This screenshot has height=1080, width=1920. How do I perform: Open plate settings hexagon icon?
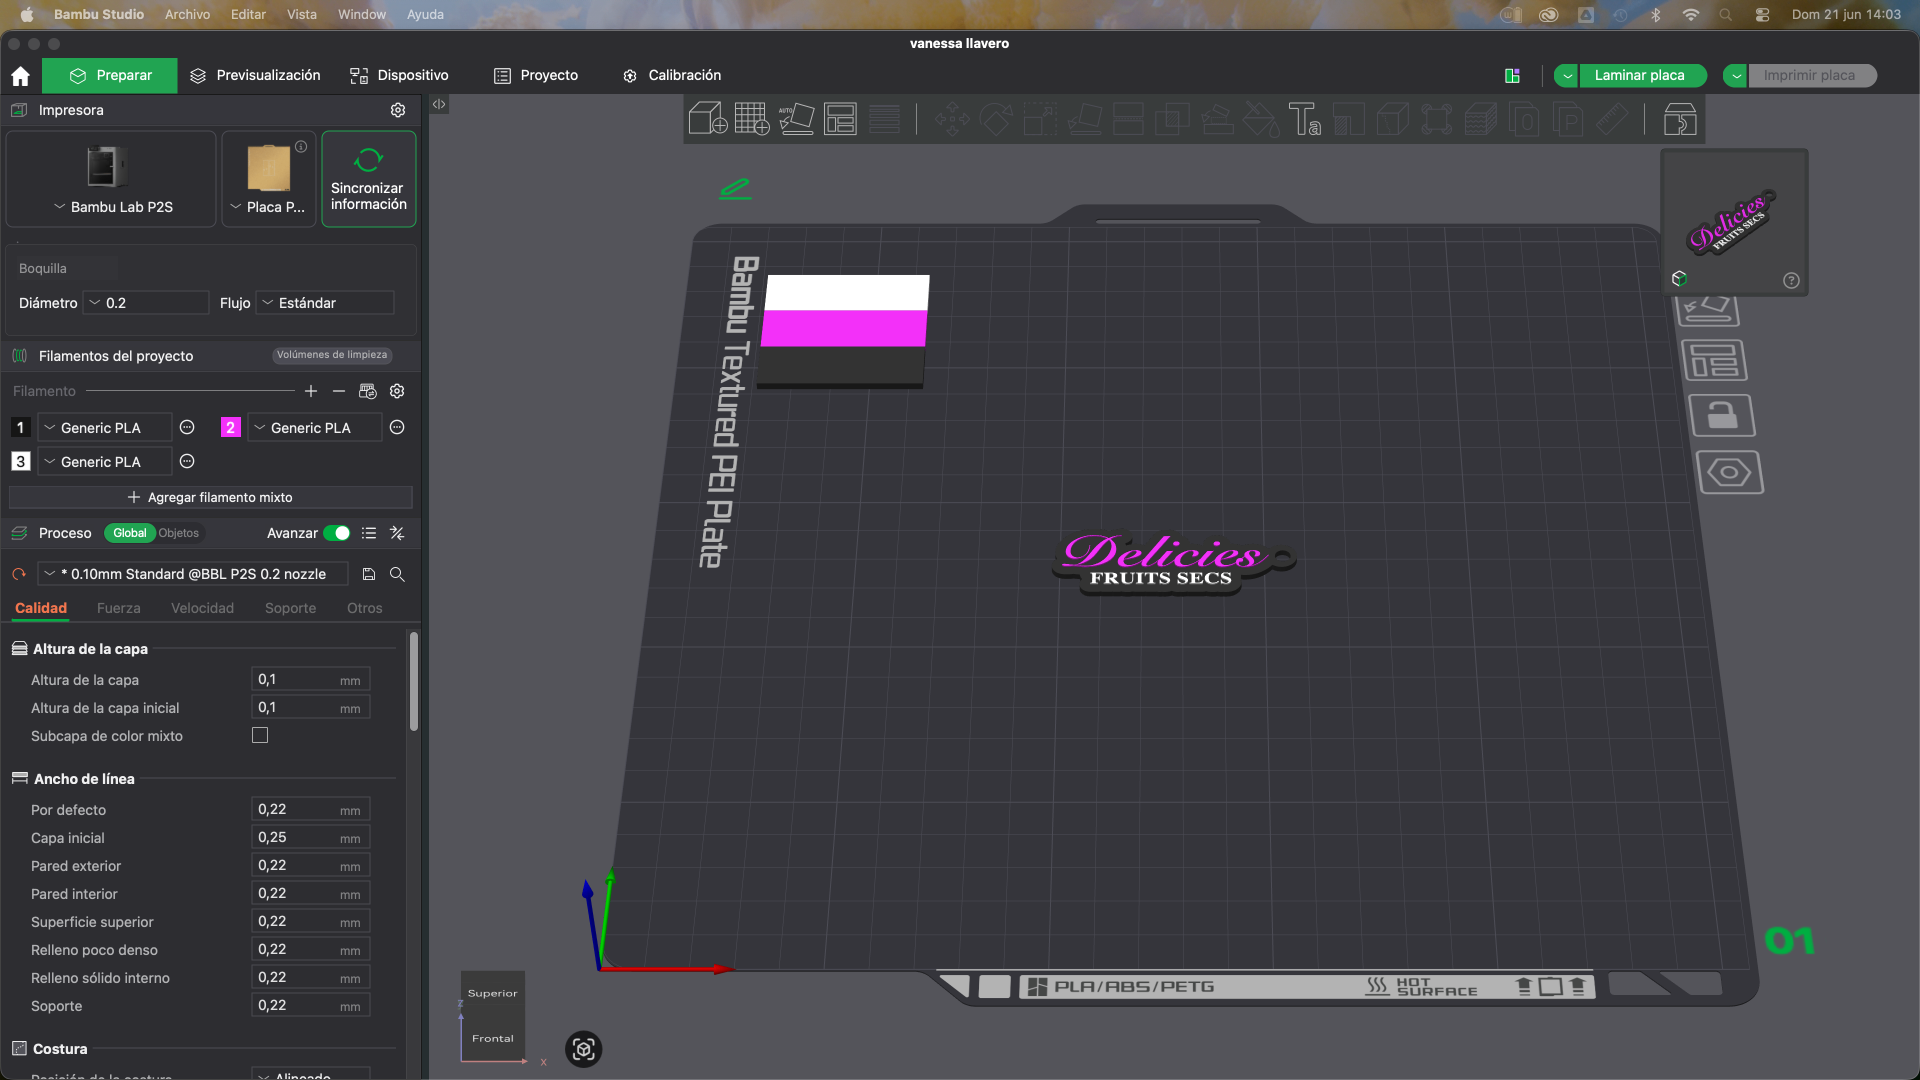(x=1729, y=473)
